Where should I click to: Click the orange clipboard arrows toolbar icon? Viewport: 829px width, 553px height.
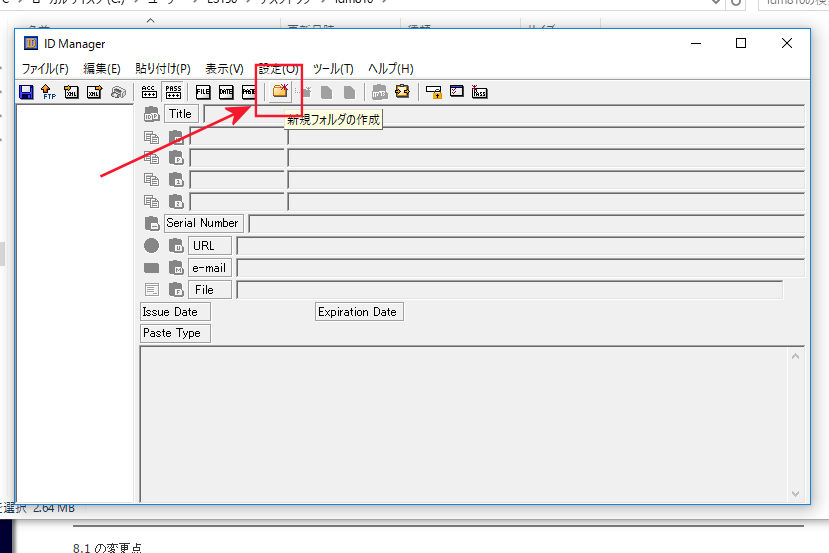tap(402, 91)
